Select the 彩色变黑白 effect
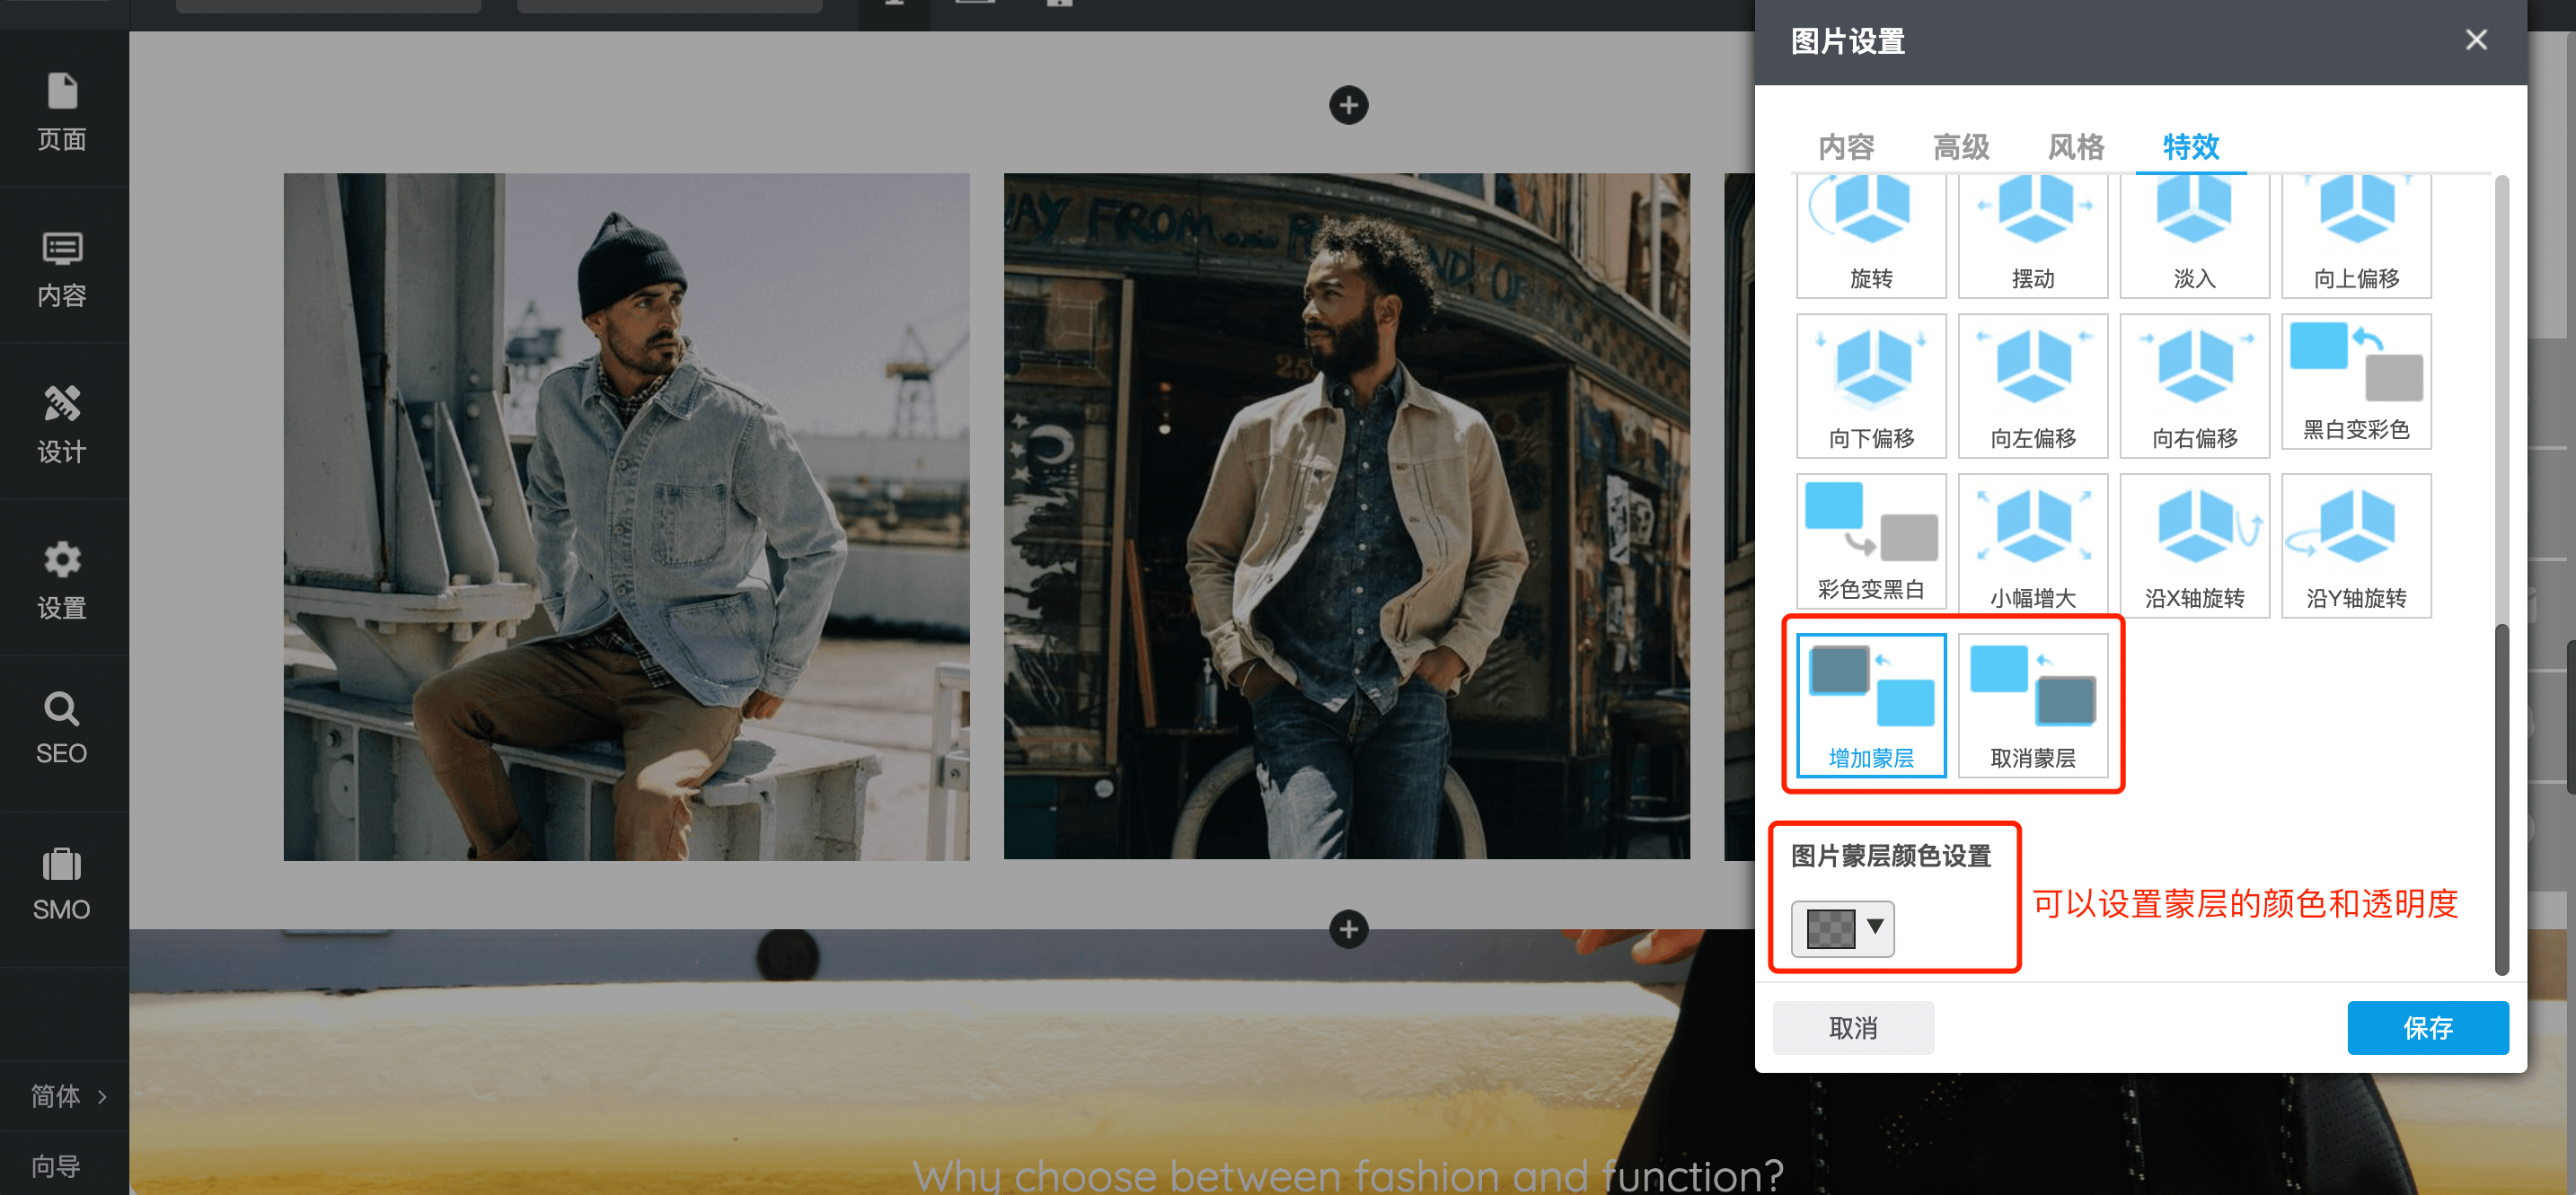 [1870, 543]
